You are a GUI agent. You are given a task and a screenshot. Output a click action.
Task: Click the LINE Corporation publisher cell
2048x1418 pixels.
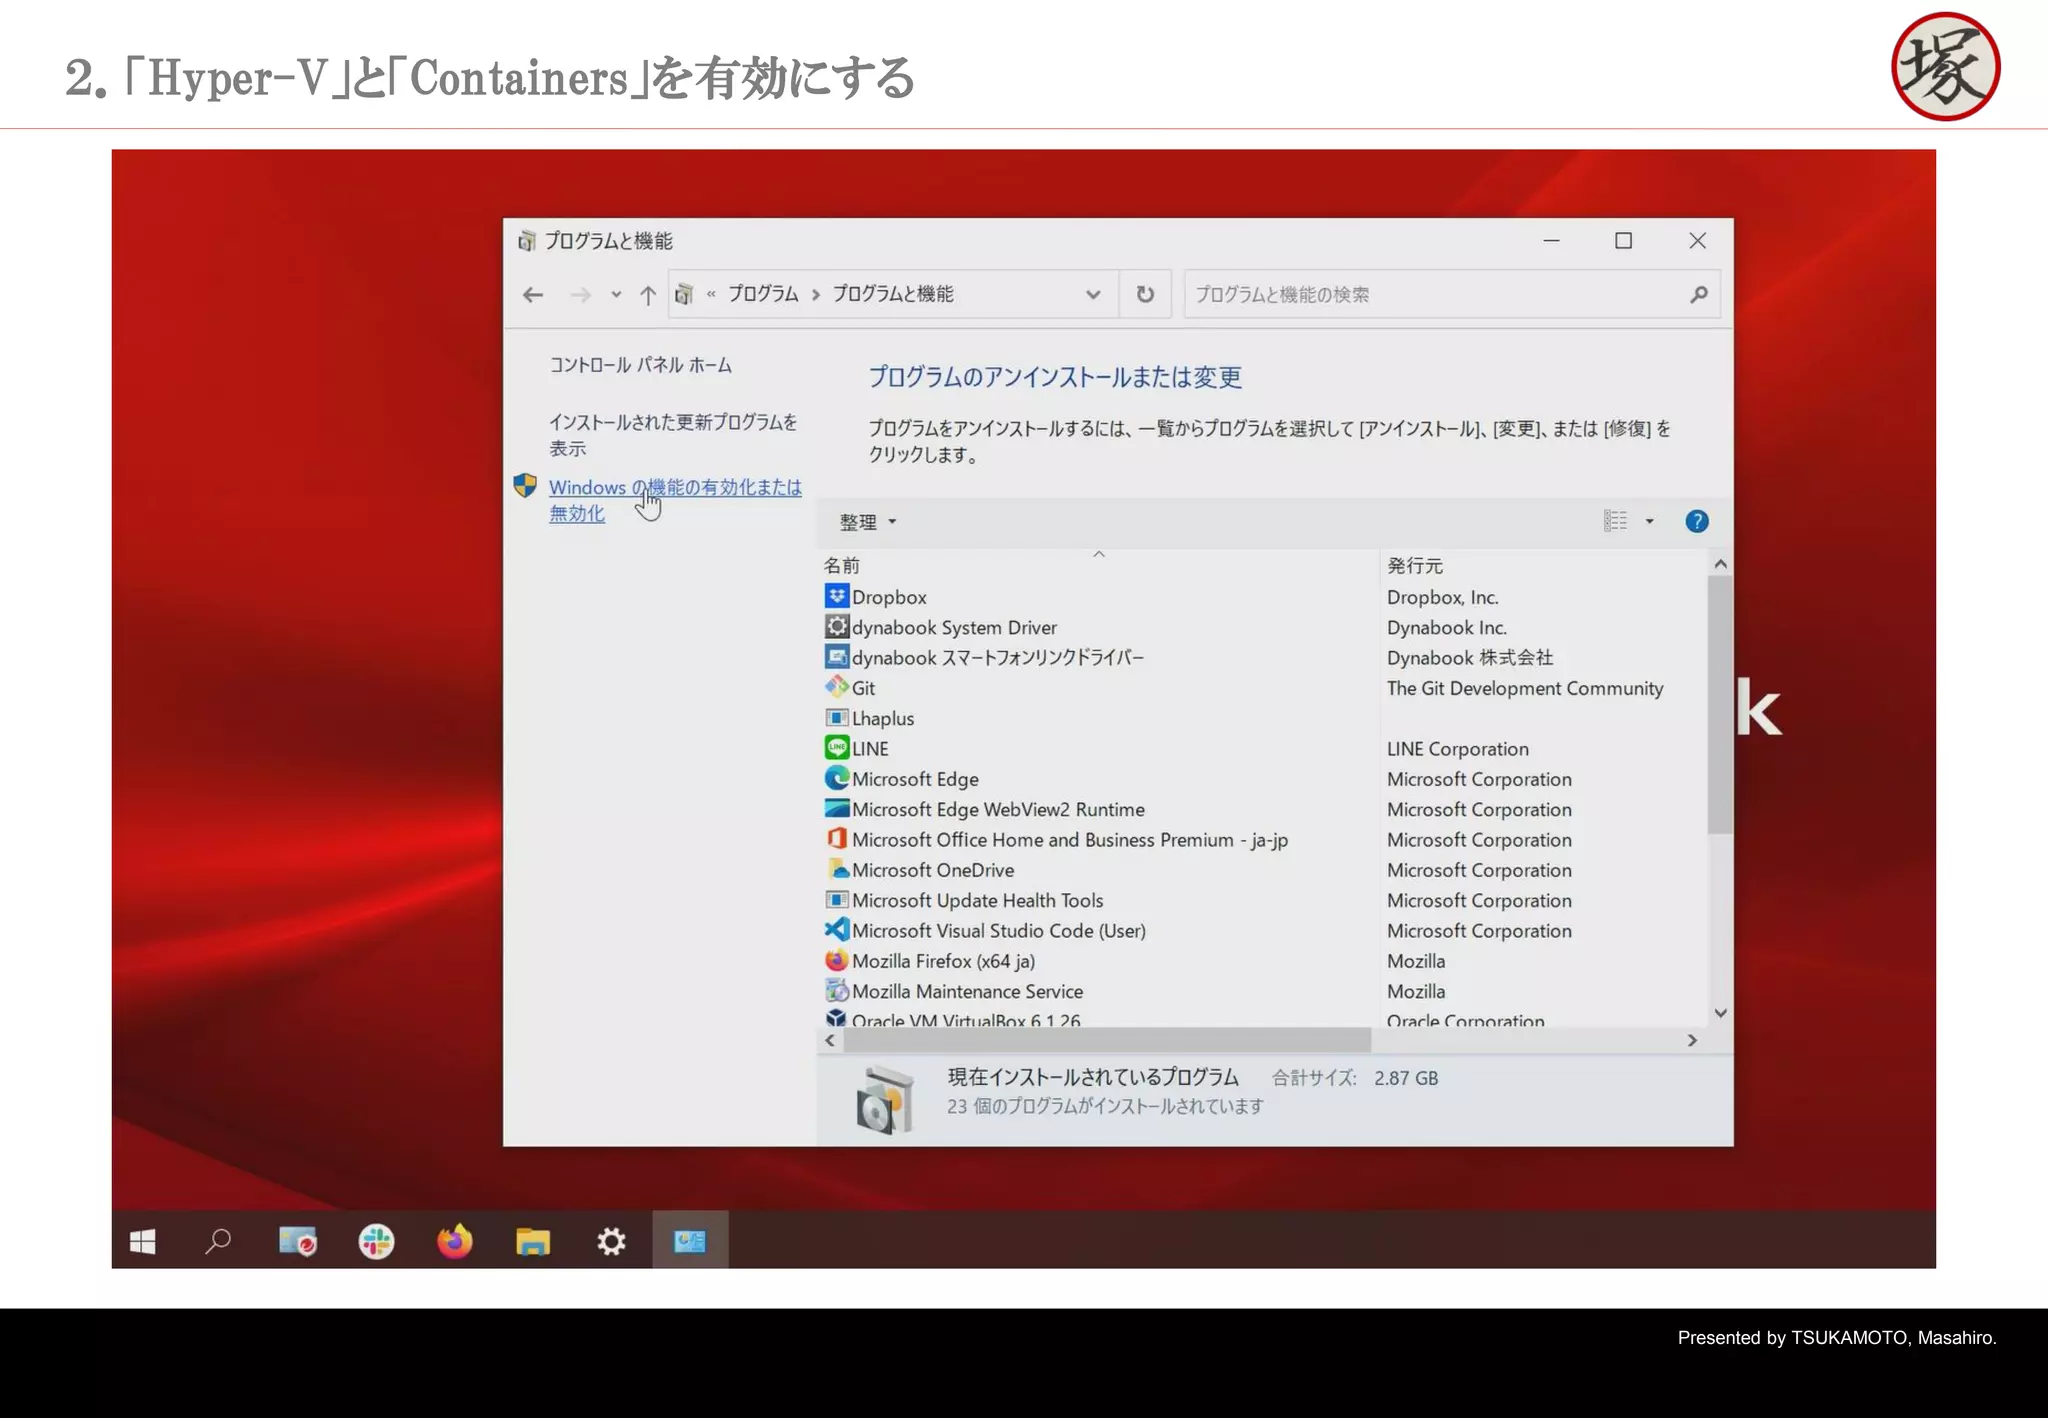tap(1457, 749)
